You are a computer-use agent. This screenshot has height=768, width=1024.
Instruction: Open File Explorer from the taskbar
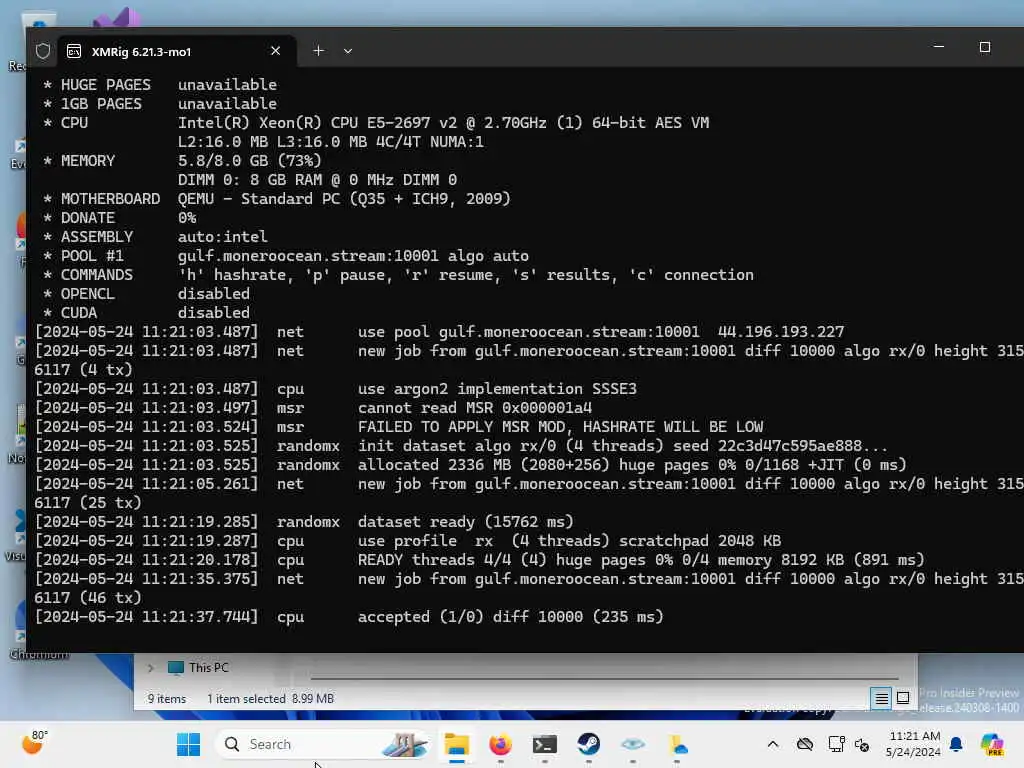click(456, 744)
